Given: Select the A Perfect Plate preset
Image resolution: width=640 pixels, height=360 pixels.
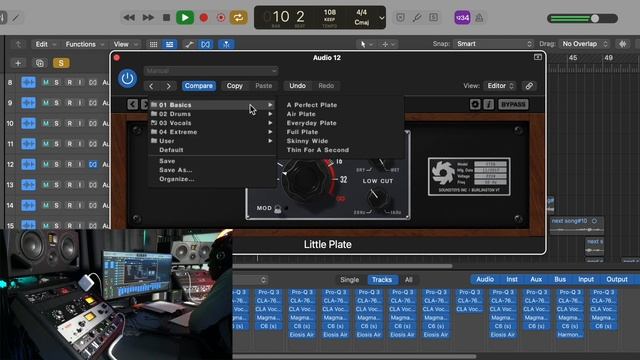Looking at the screenshot, I should click(312, 105).
